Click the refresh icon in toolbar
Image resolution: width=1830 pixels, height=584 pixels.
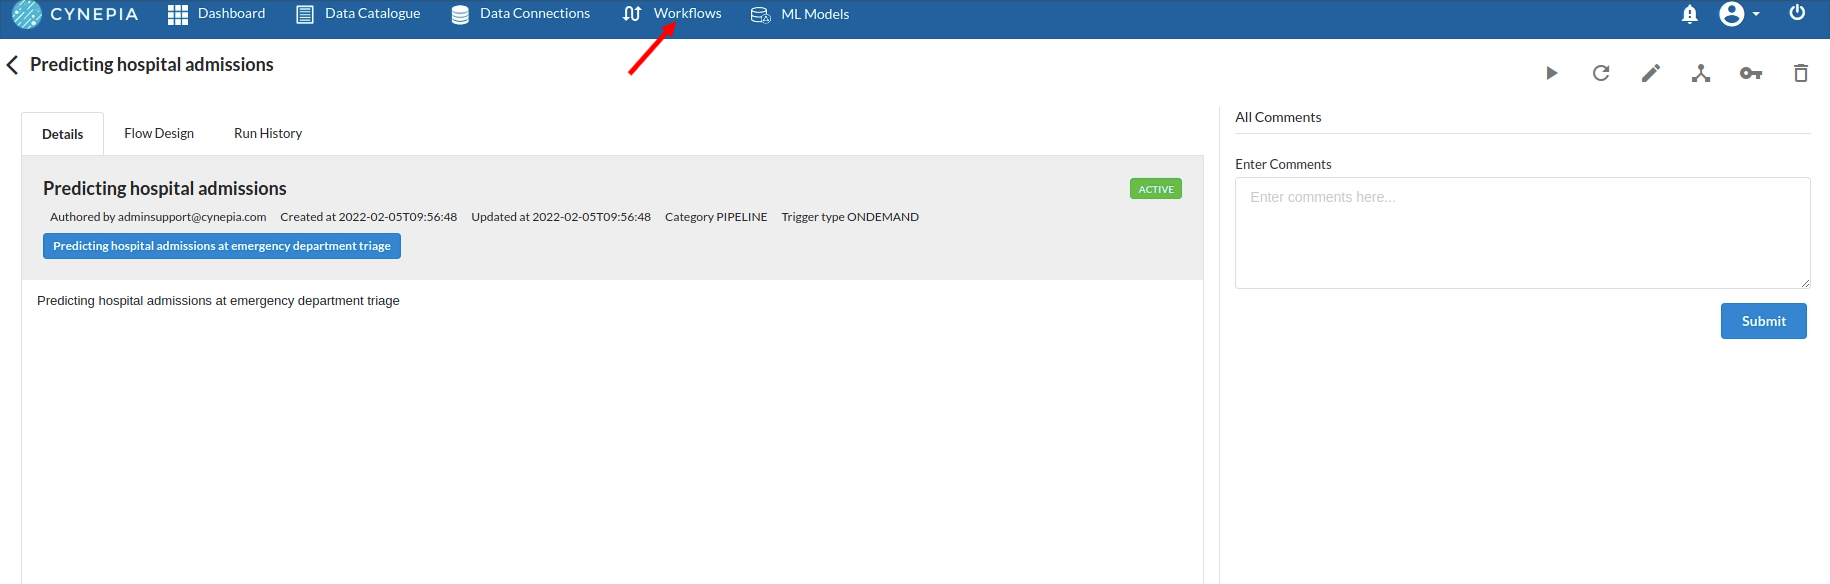pos(1601,73)
